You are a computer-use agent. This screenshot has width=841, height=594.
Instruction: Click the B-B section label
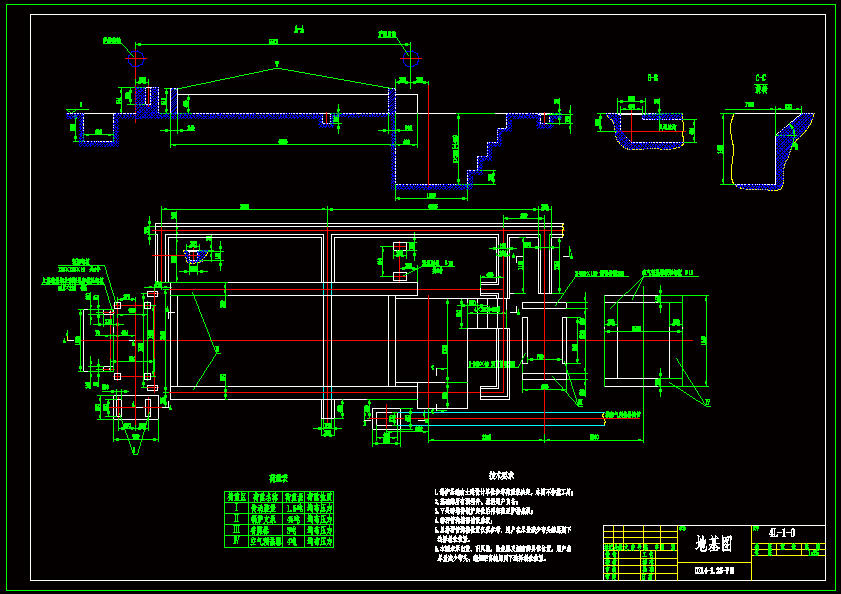point(652,78)
